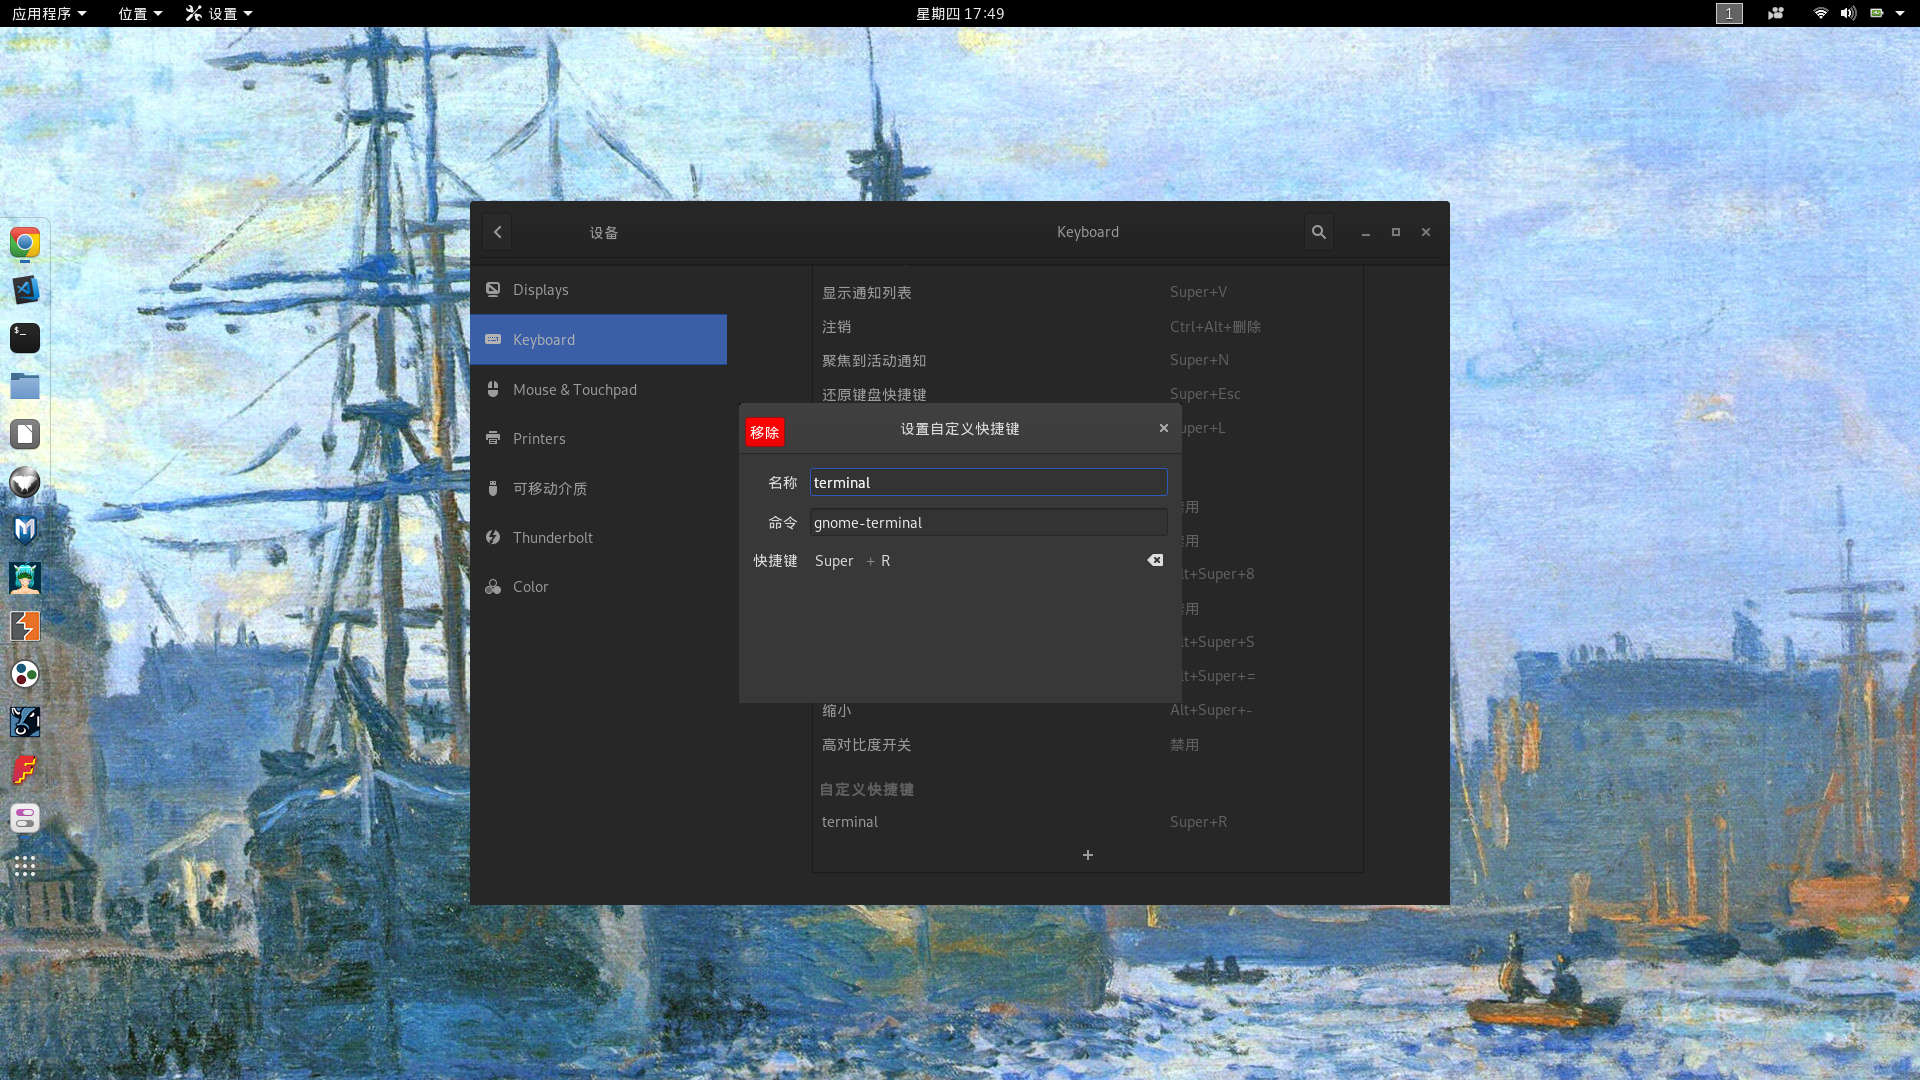
Task: Open the 位置 Places menu
Action: coord(140,13)
